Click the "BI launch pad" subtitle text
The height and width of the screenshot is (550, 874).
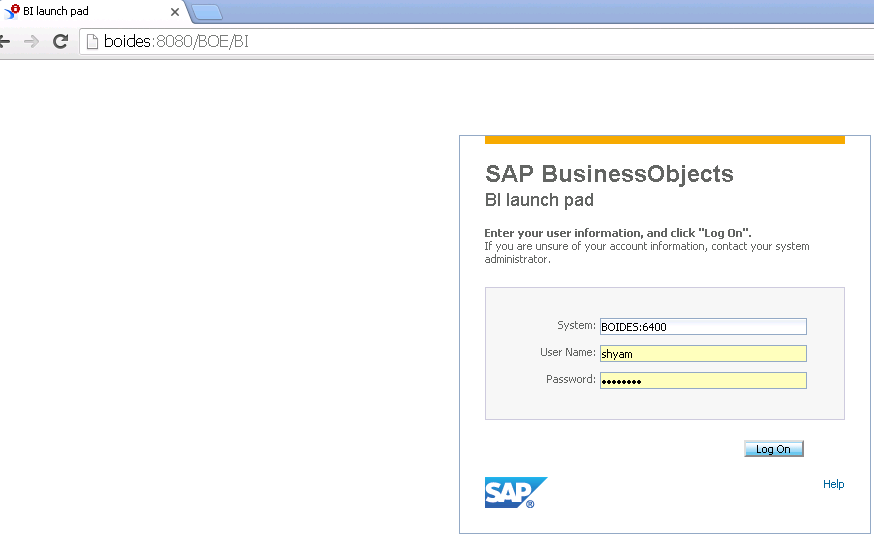[x=539, y=200]
